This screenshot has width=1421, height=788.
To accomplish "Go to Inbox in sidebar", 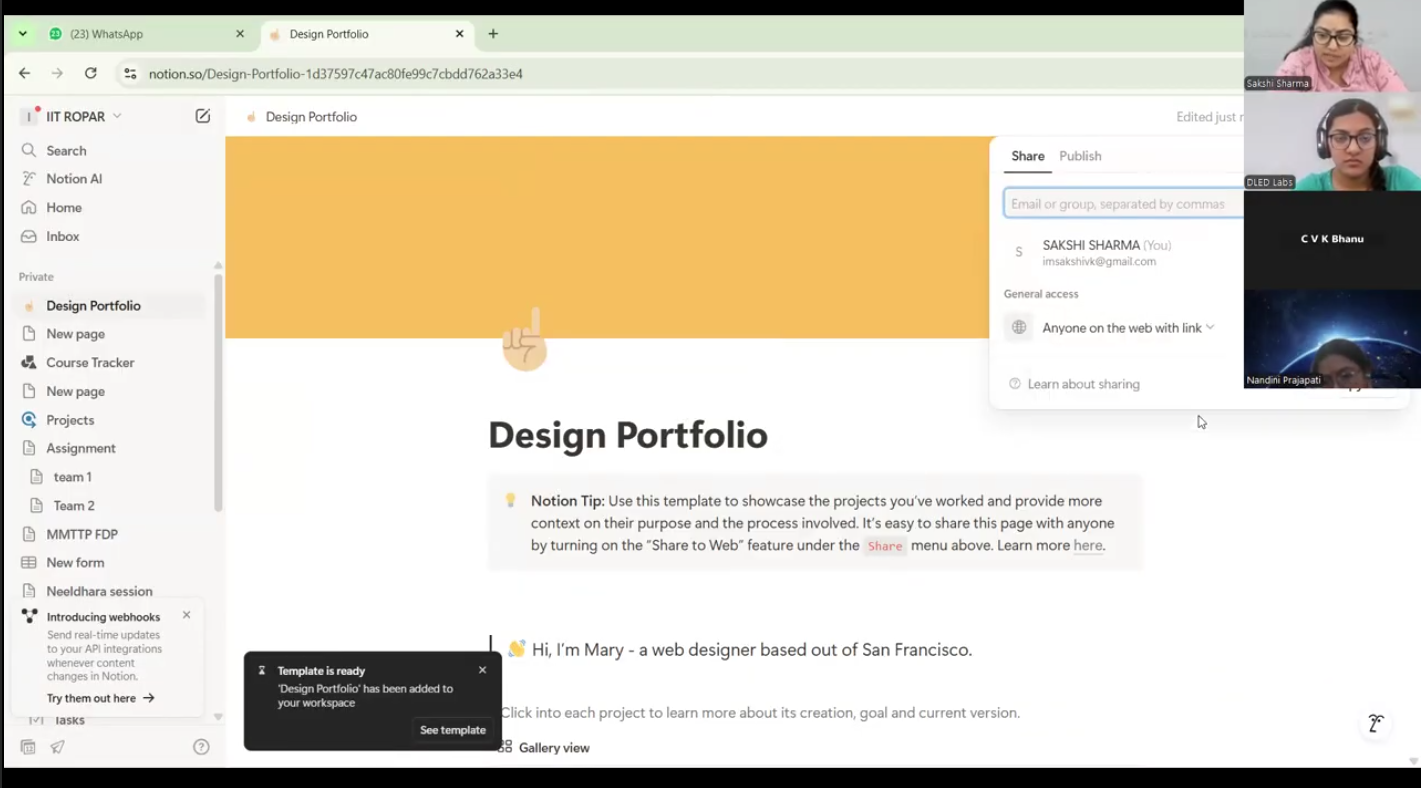I will click(x=62, y=236).
